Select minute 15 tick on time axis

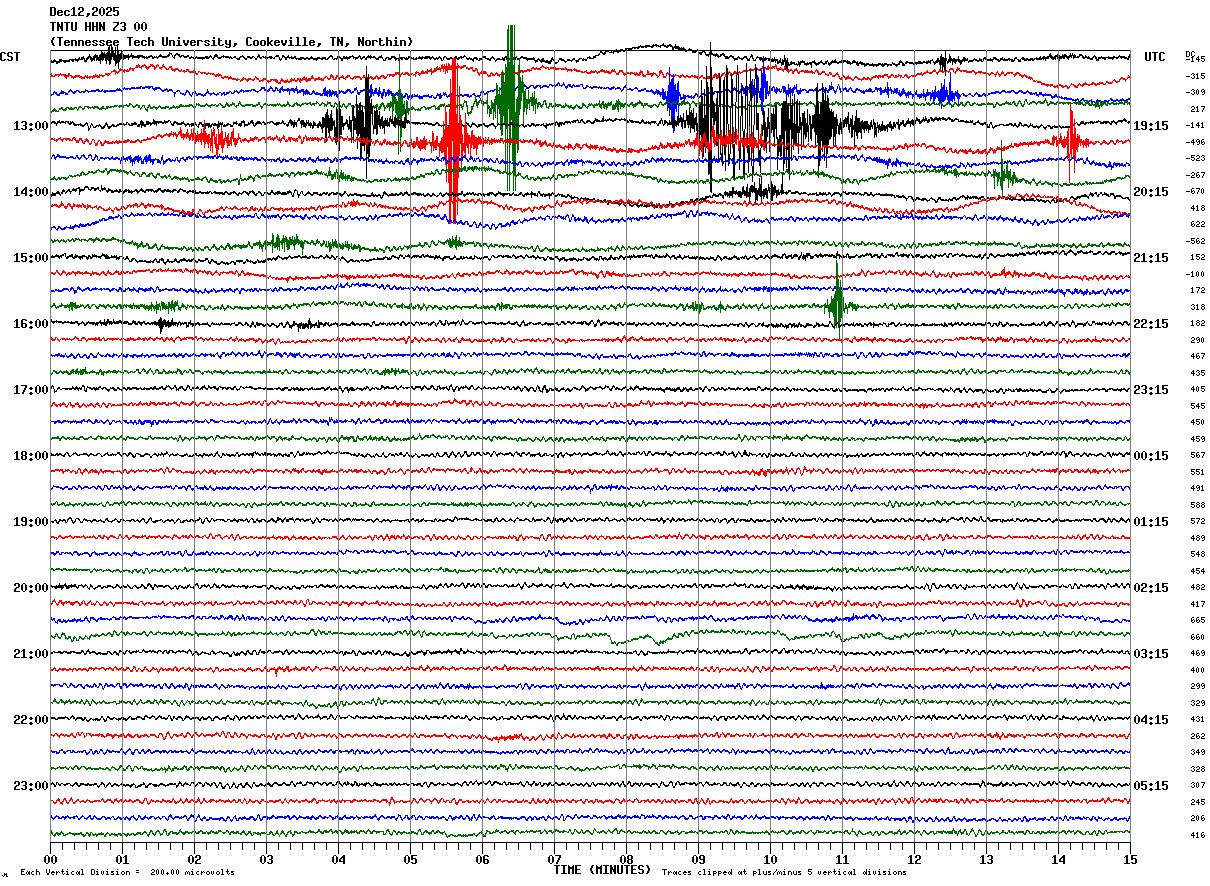[x=1129, y=859]
